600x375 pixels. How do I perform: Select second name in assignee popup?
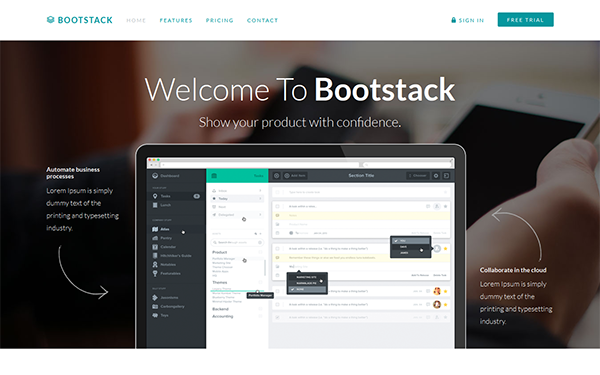click(411, 247)
